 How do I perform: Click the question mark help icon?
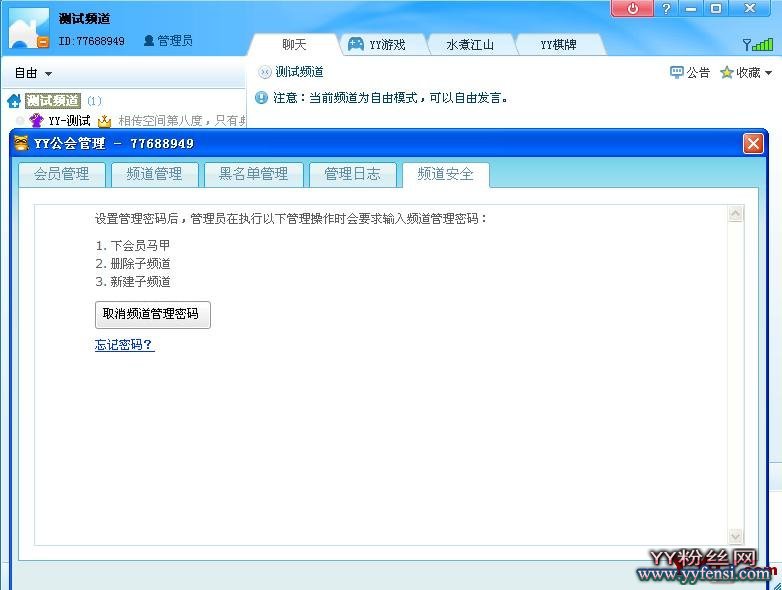(666, 8)
